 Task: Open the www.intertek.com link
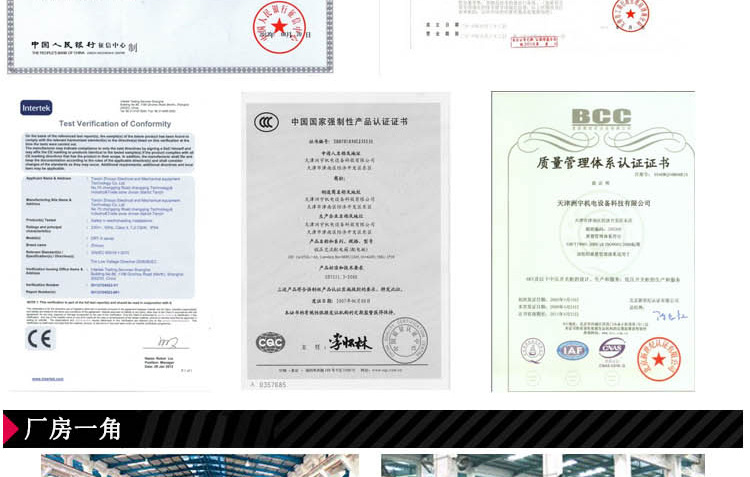coord(47,379)
